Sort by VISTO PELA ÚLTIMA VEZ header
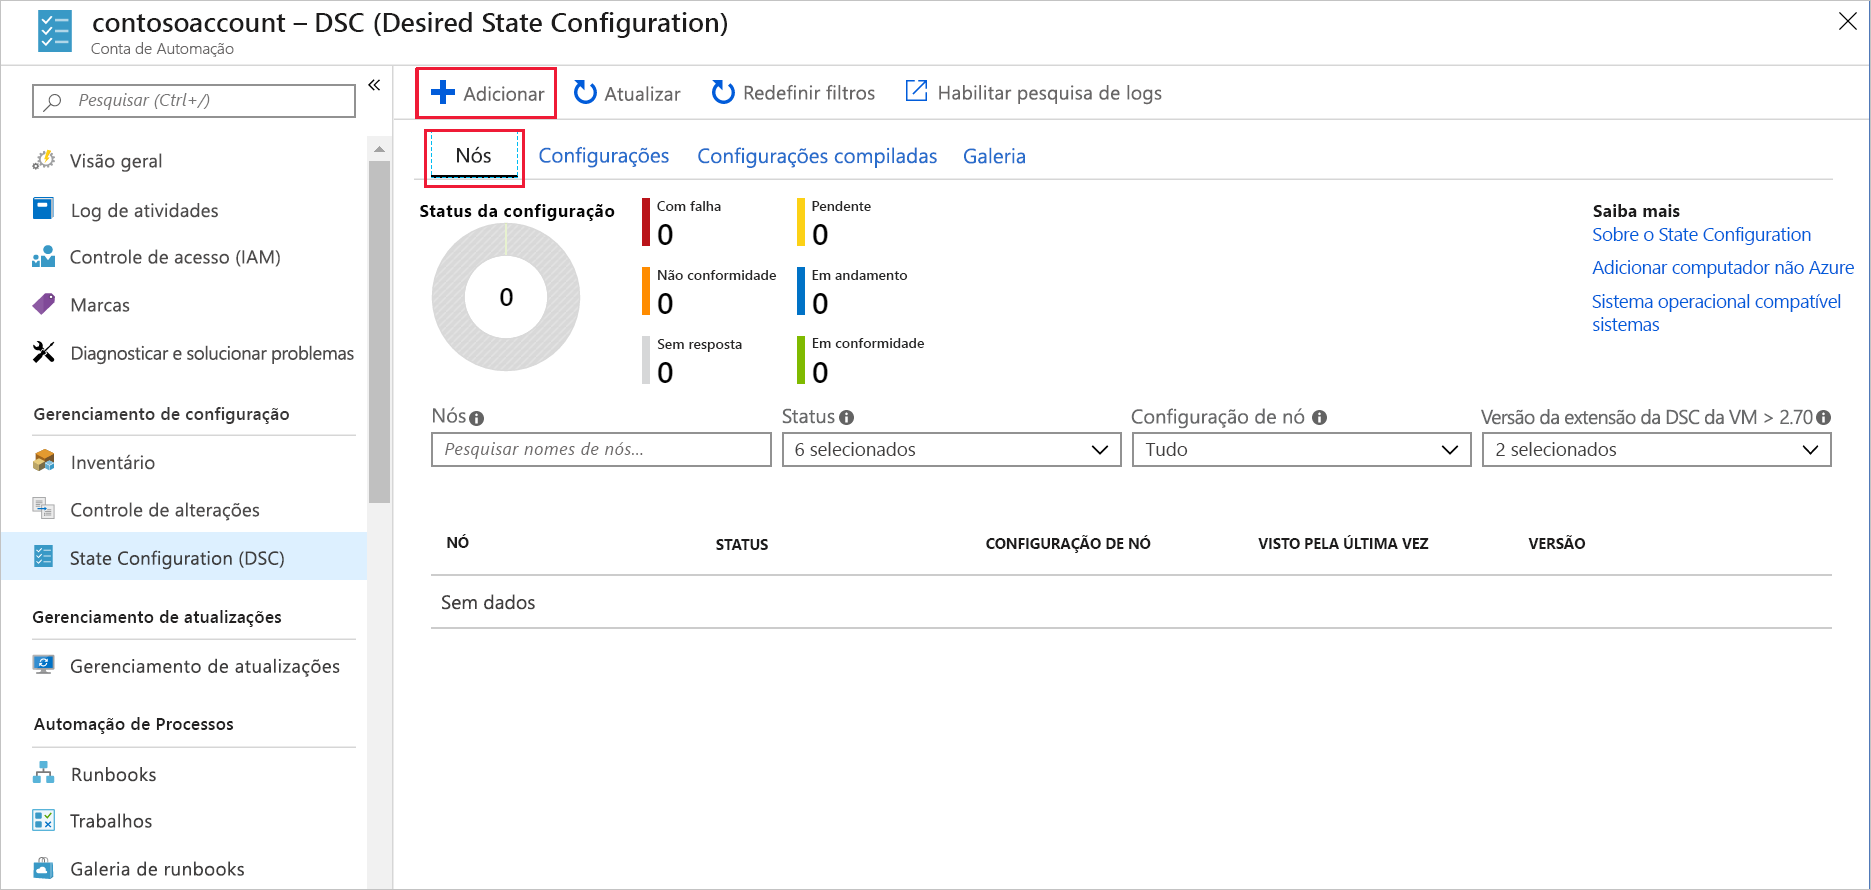The height and width of the screenshot is (890, 1871). click(x=1343, y=544)
